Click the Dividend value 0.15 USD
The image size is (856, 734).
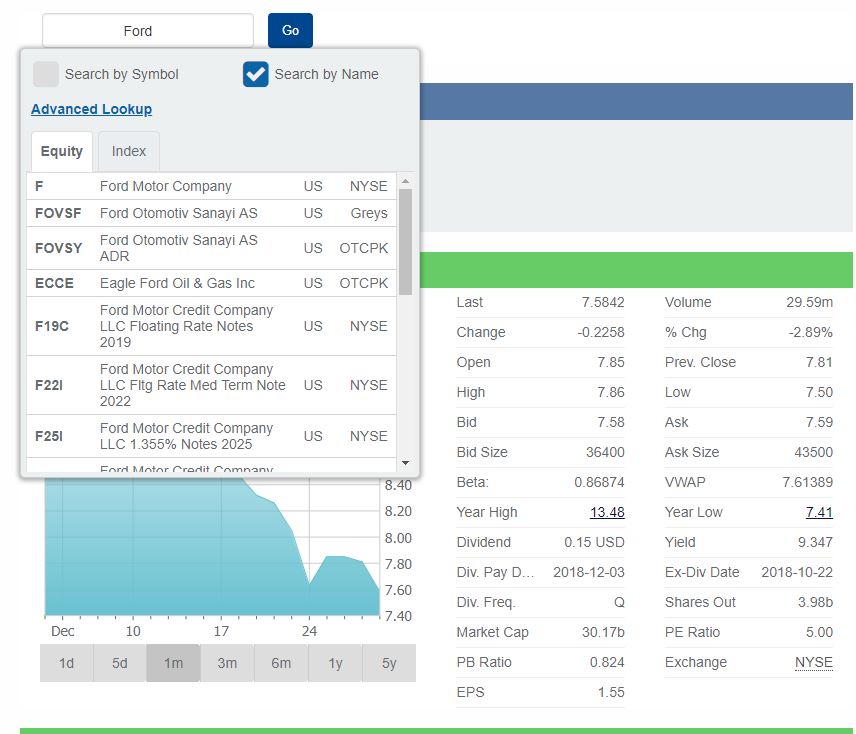pyautogui.click(x=594, y=542)
